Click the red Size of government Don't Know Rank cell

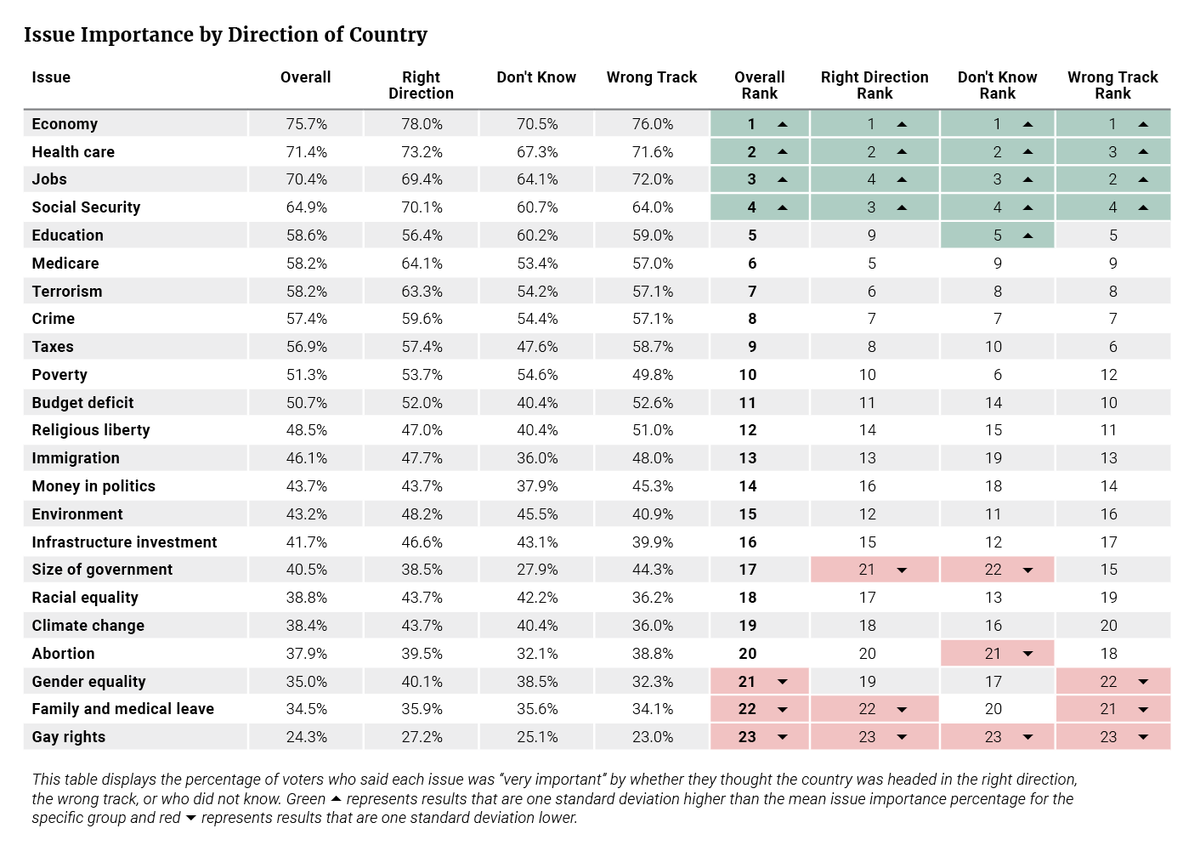tap(997, 570)
